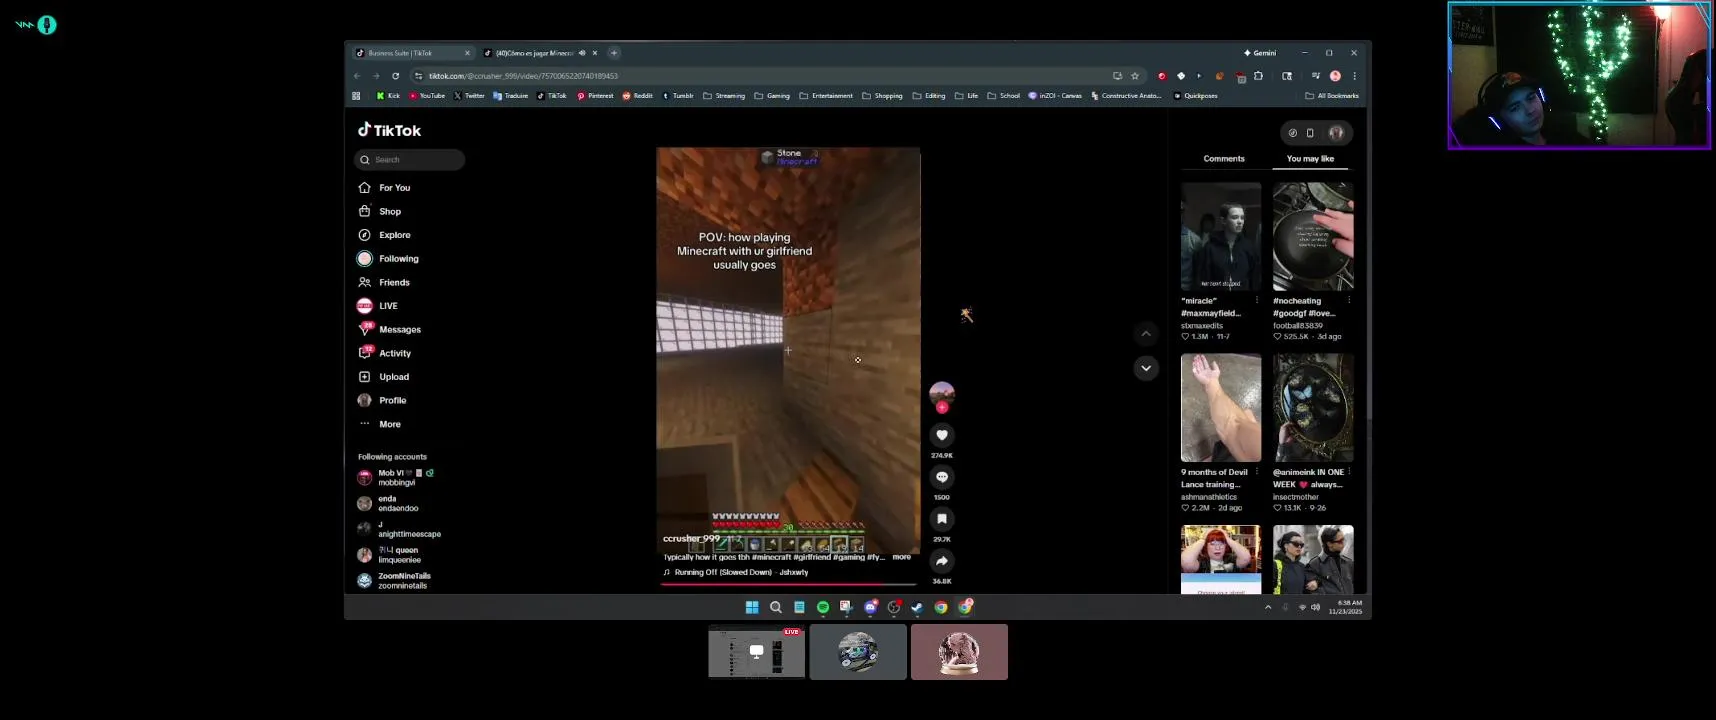
Task: Open Spotify from the taskbar
Action: pos(823,607)
